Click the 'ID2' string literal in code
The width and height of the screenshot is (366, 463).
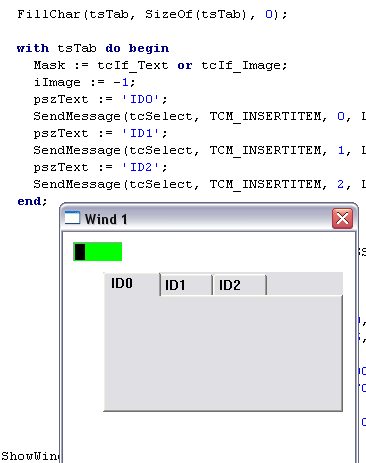(141, 167)
